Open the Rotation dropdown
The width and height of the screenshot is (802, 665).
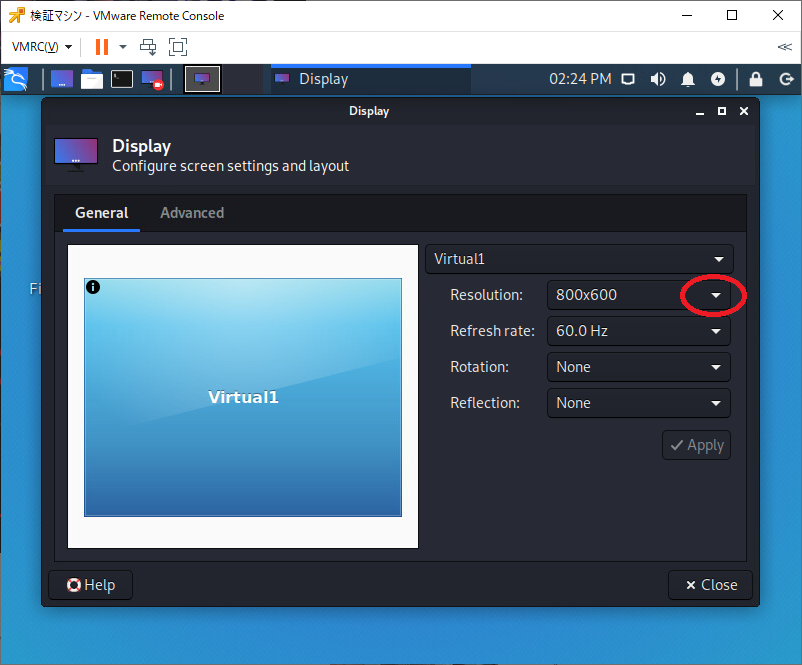[638, 367]
